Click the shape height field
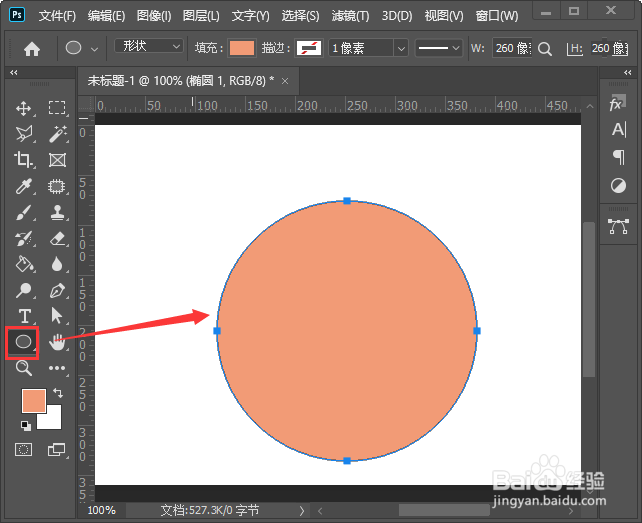 coord(609,48)
